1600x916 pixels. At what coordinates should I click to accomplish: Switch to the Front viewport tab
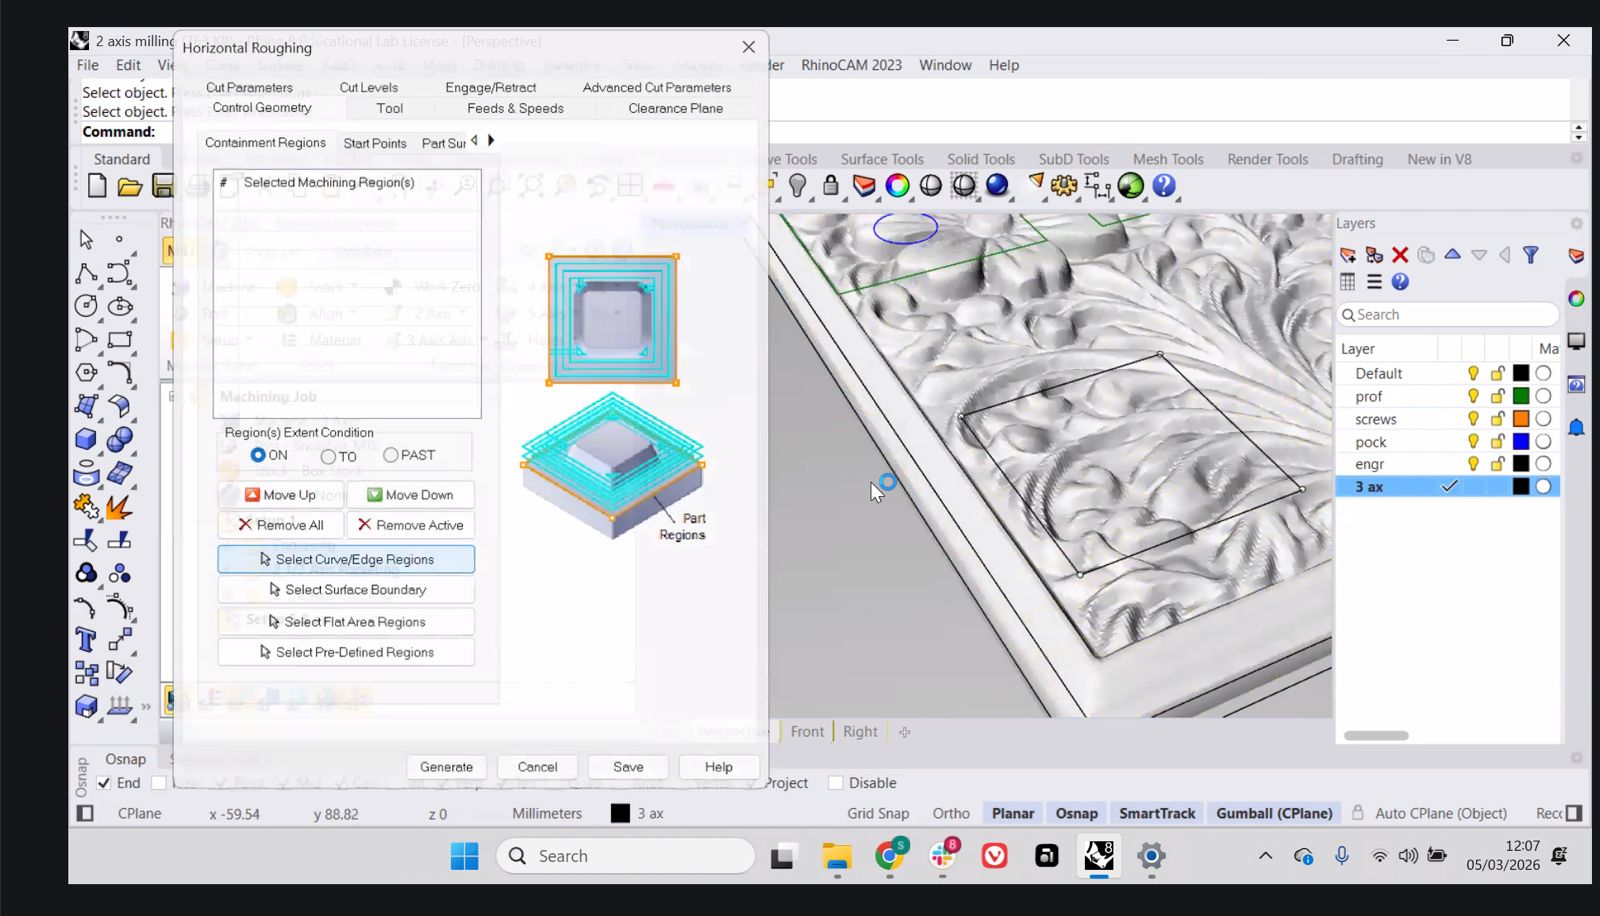click(x=807, y=732)
